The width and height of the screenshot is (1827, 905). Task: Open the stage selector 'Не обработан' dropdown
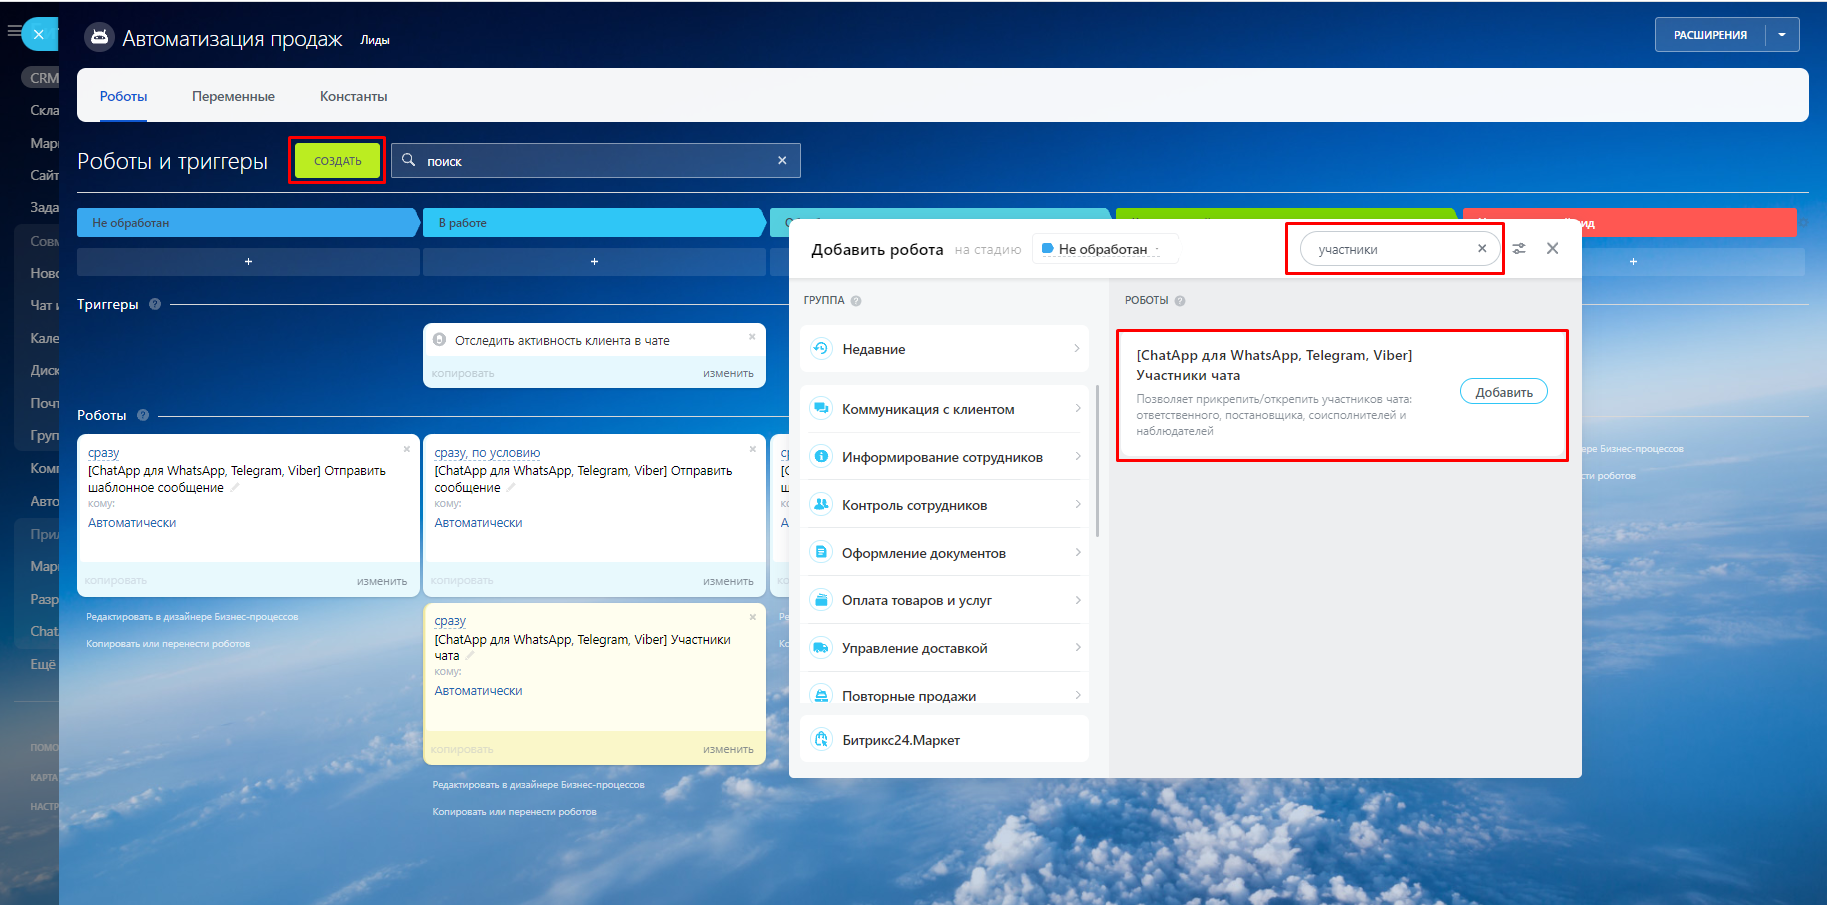coord(1103,249)
